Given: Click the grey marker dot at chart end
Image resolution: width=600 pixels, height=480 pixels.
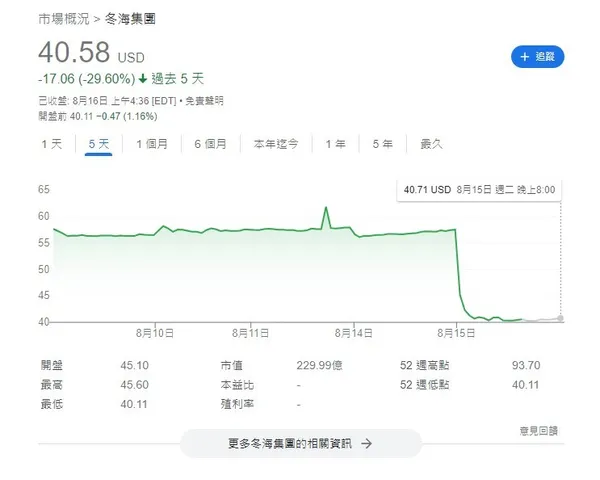Looking at the screenshot, I should (561, 318).
